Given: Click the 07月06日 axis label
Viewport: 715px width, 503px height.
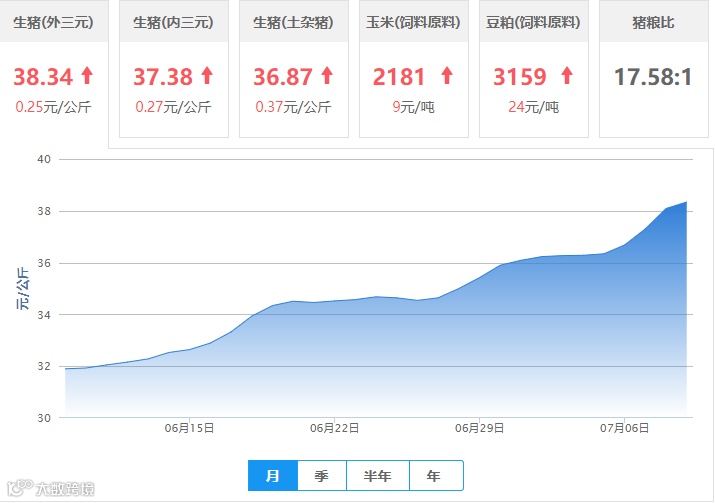Looking at the screenshot, I should [x=625, y=428].
